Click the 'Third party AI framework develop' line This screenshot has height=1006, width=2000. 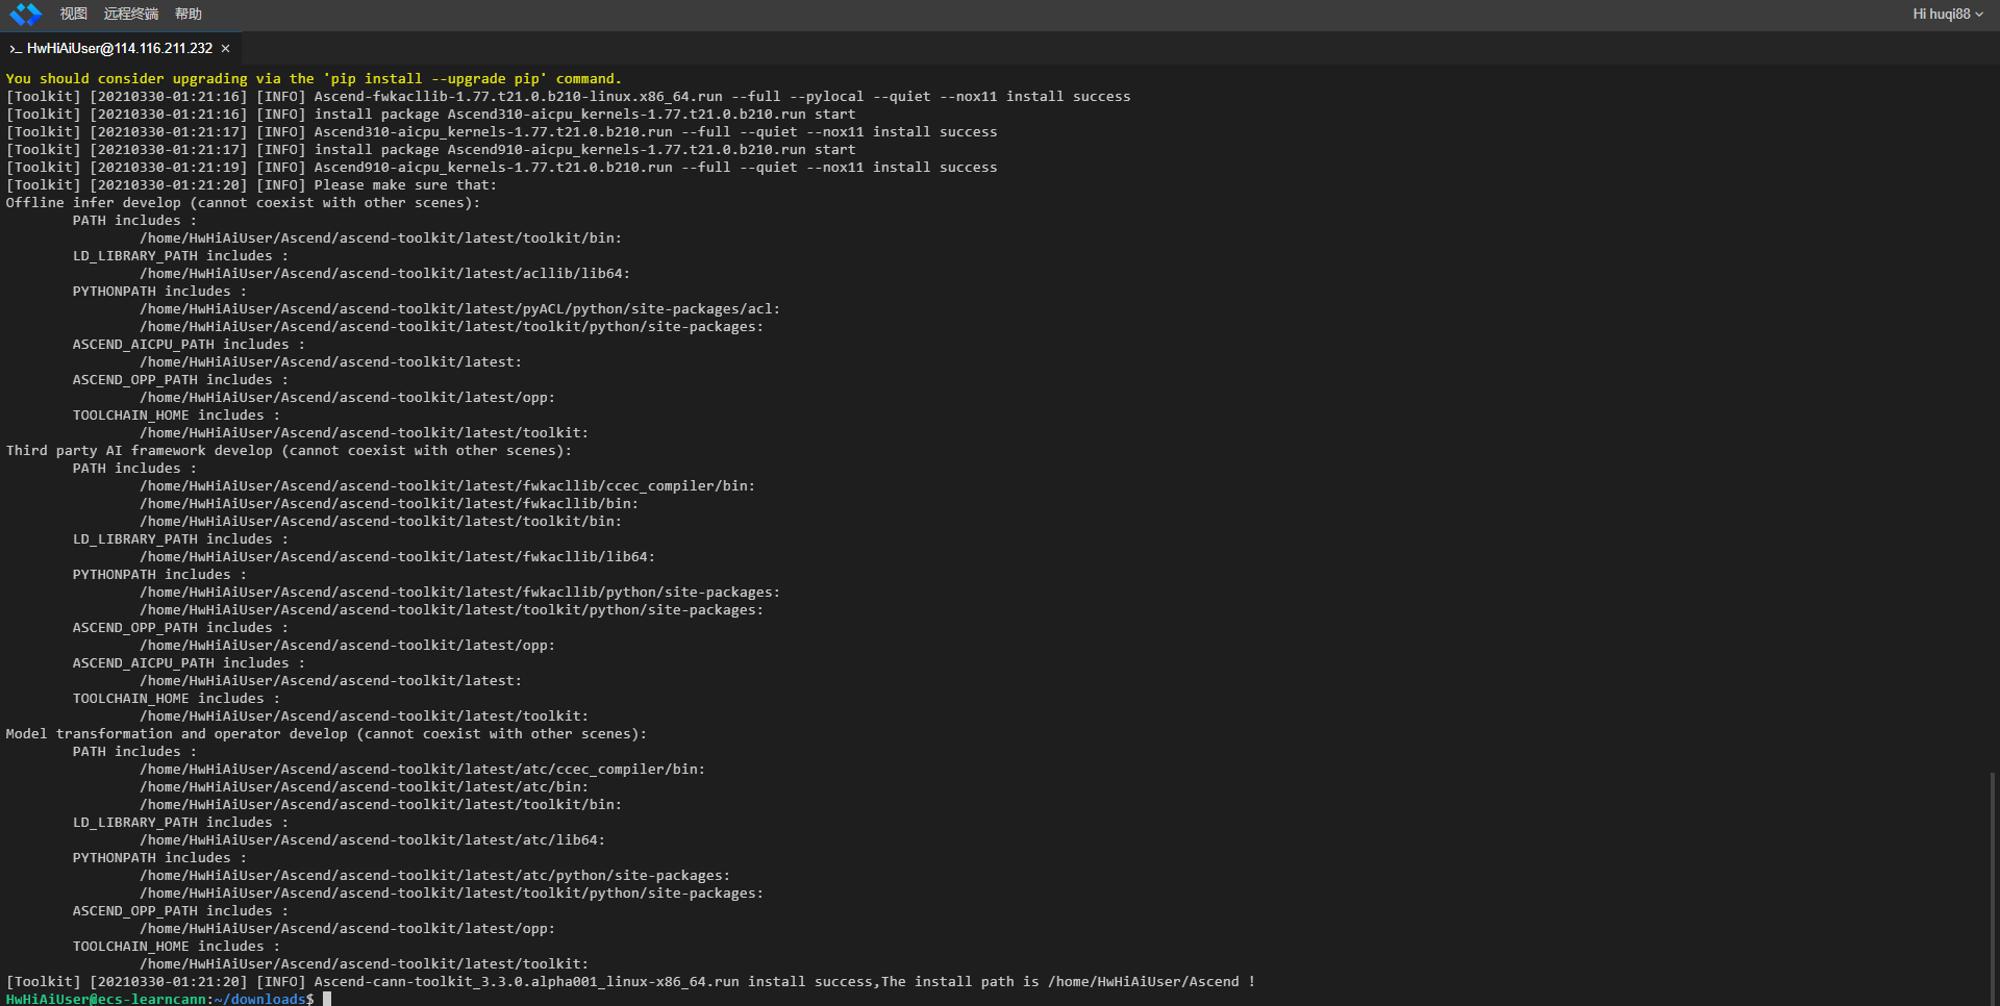click(x=289, y=451)
